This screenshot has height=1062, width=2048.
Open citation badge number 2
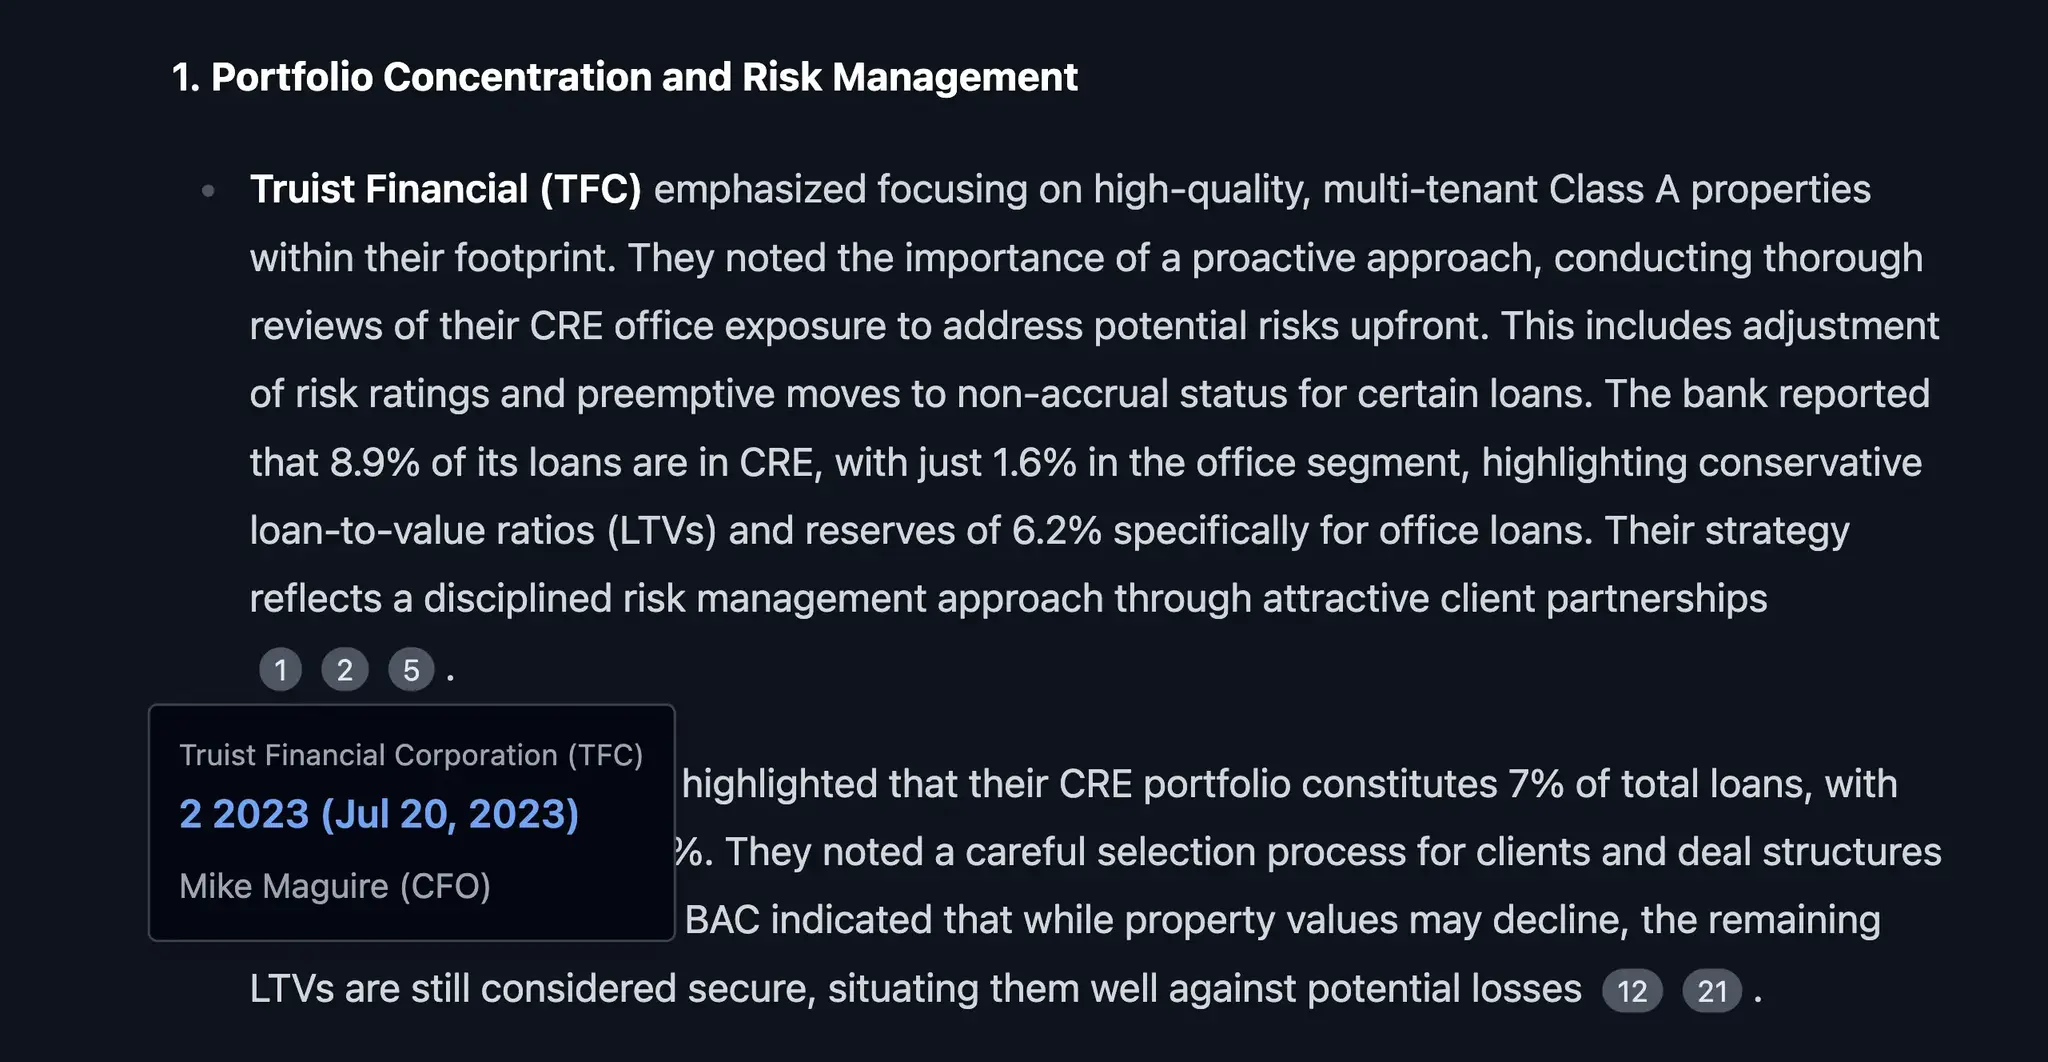point(345,670)
